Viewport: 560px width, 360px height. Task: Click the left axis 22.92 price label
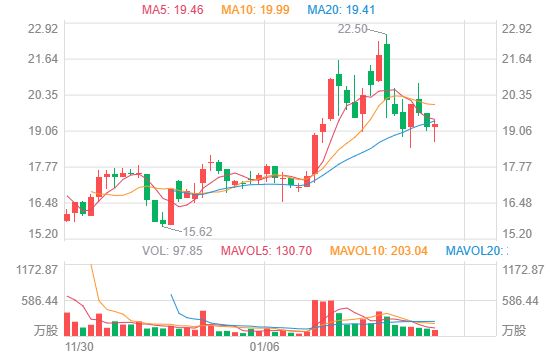click(x=43, y=29)
